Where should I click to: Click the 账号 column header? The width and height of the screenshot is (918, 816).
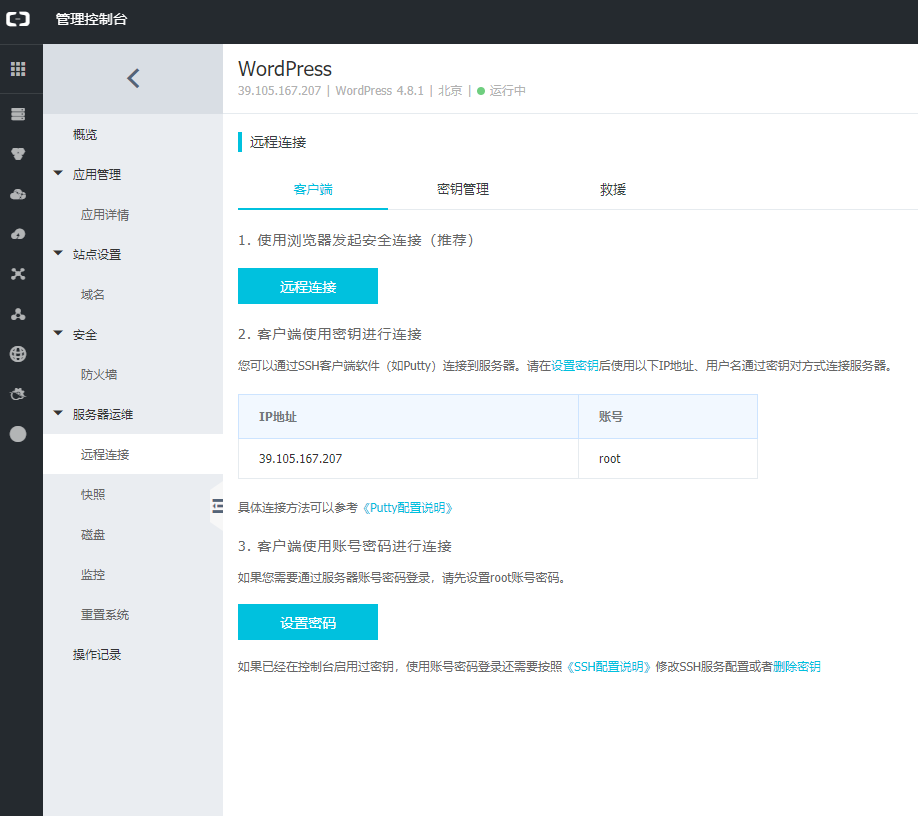click(x=668, y=417)
